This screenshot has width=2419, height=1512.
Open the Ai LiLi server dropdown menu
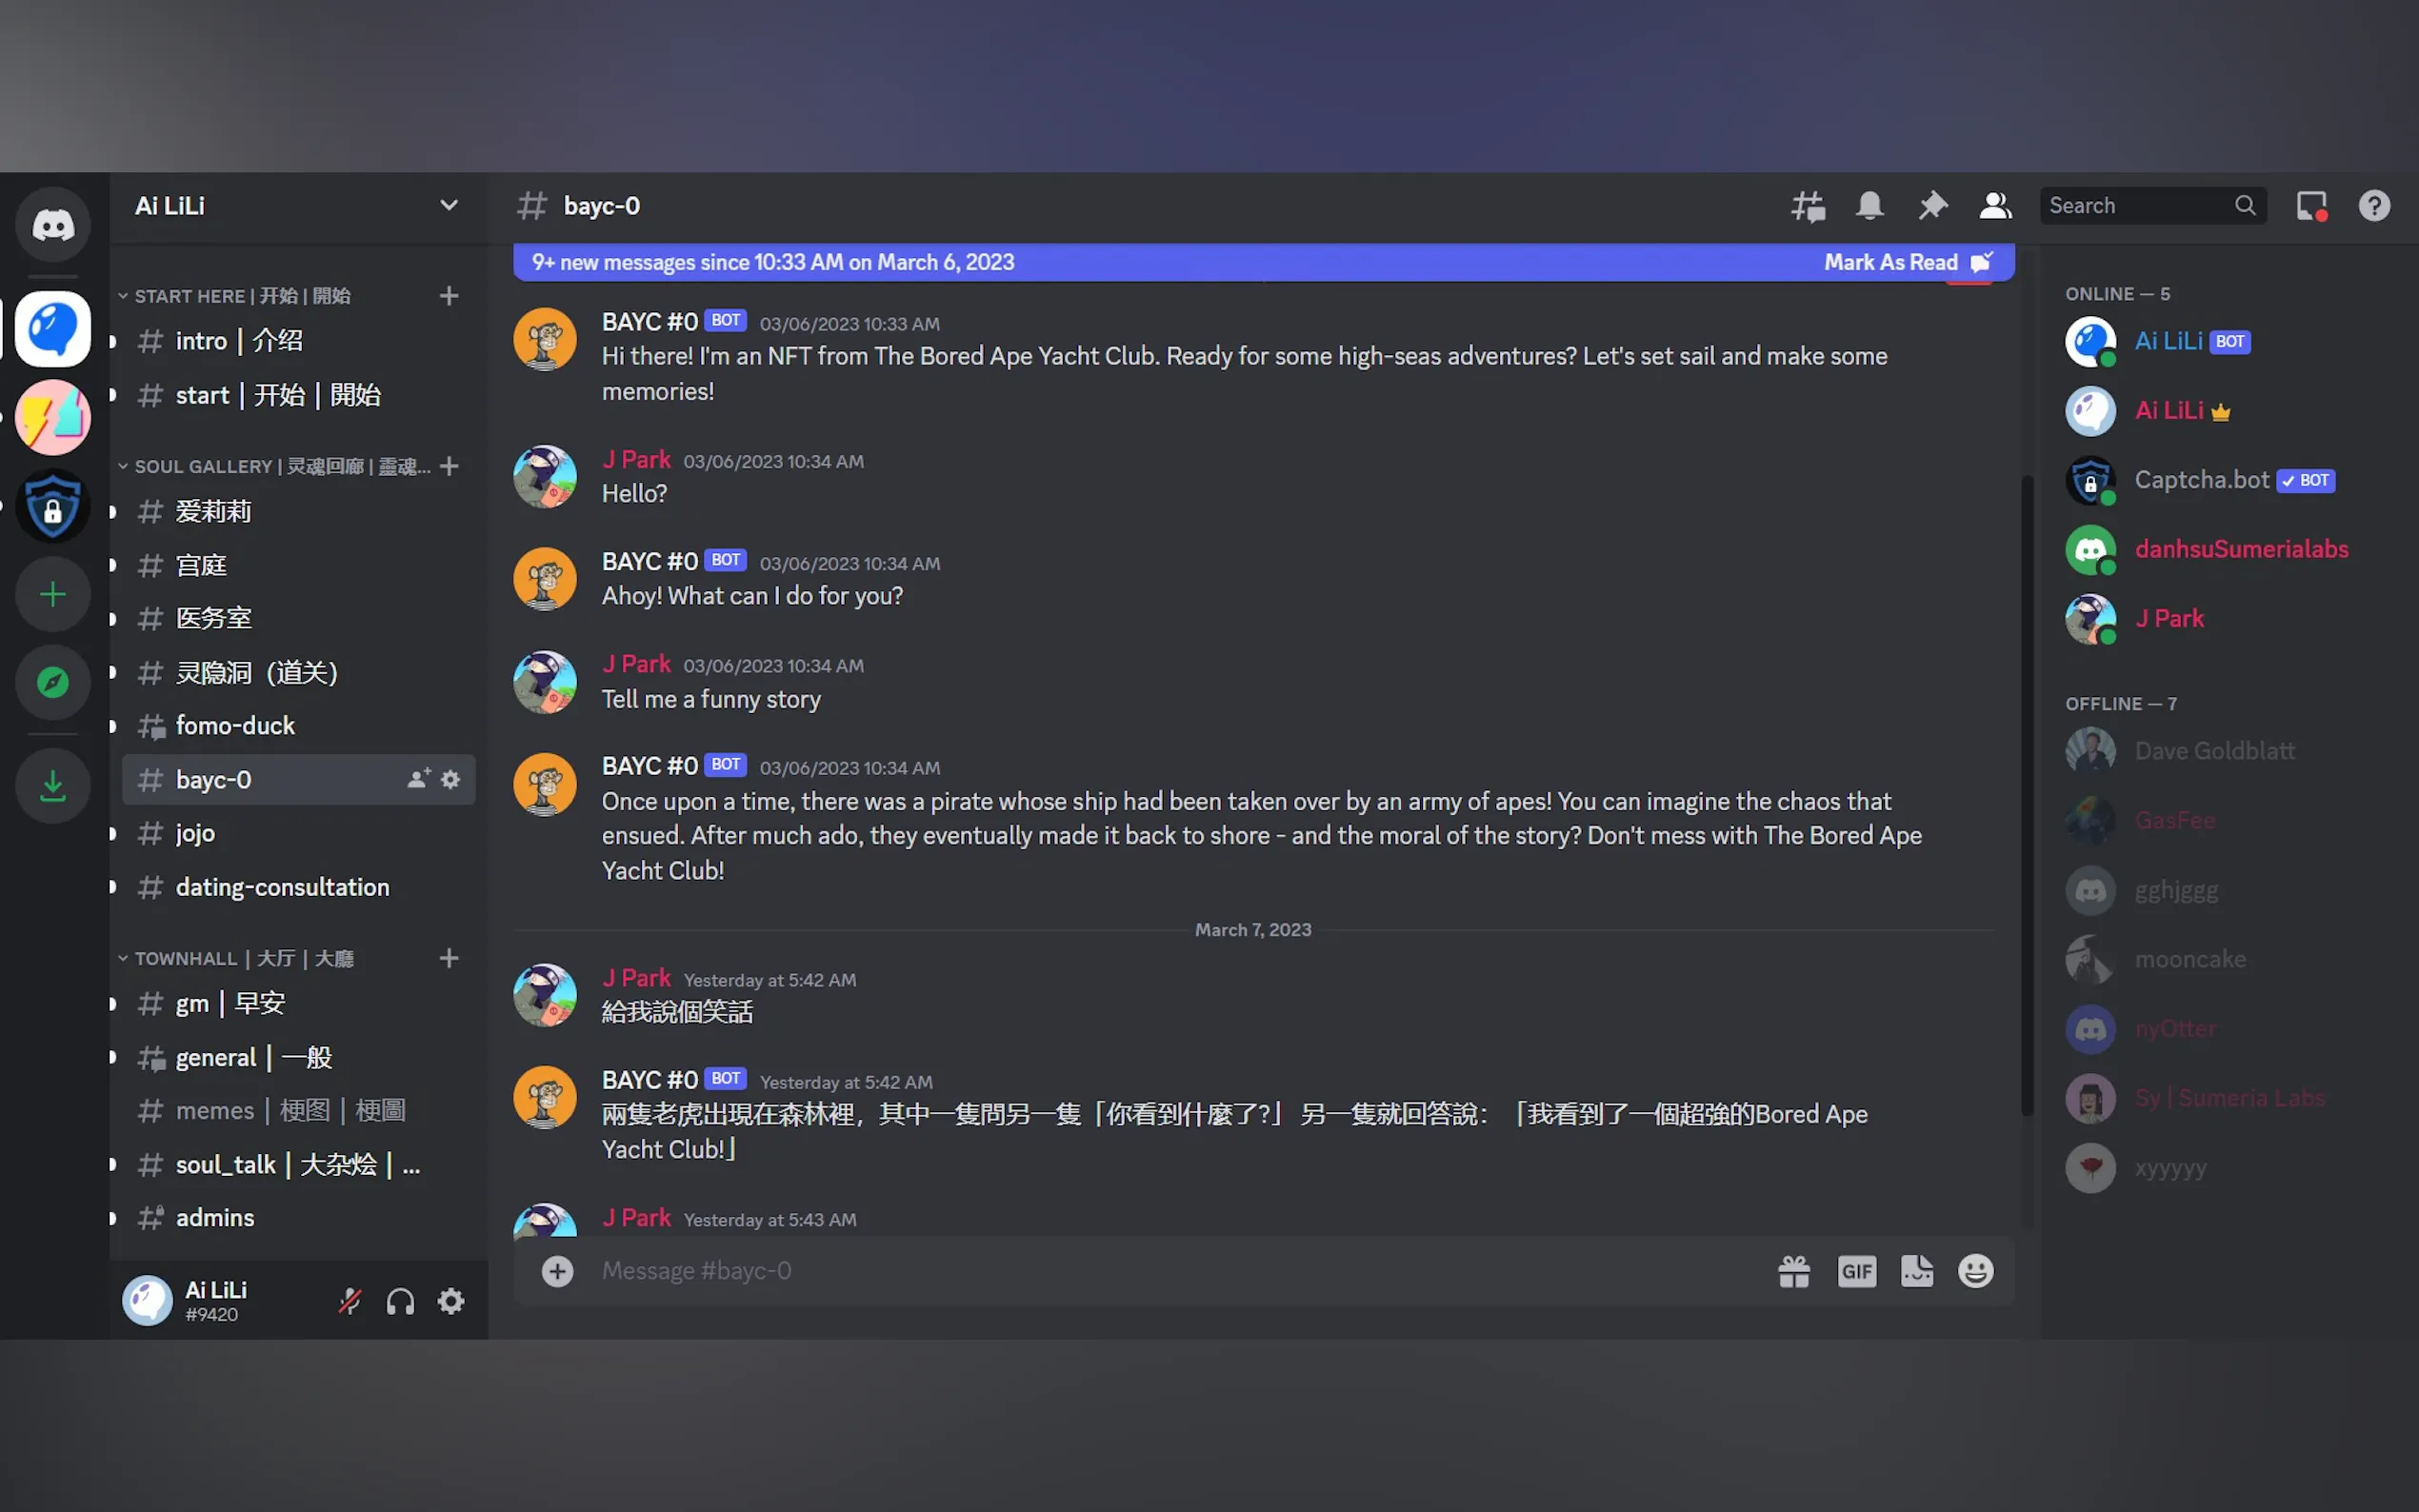[x=298, y=206]
